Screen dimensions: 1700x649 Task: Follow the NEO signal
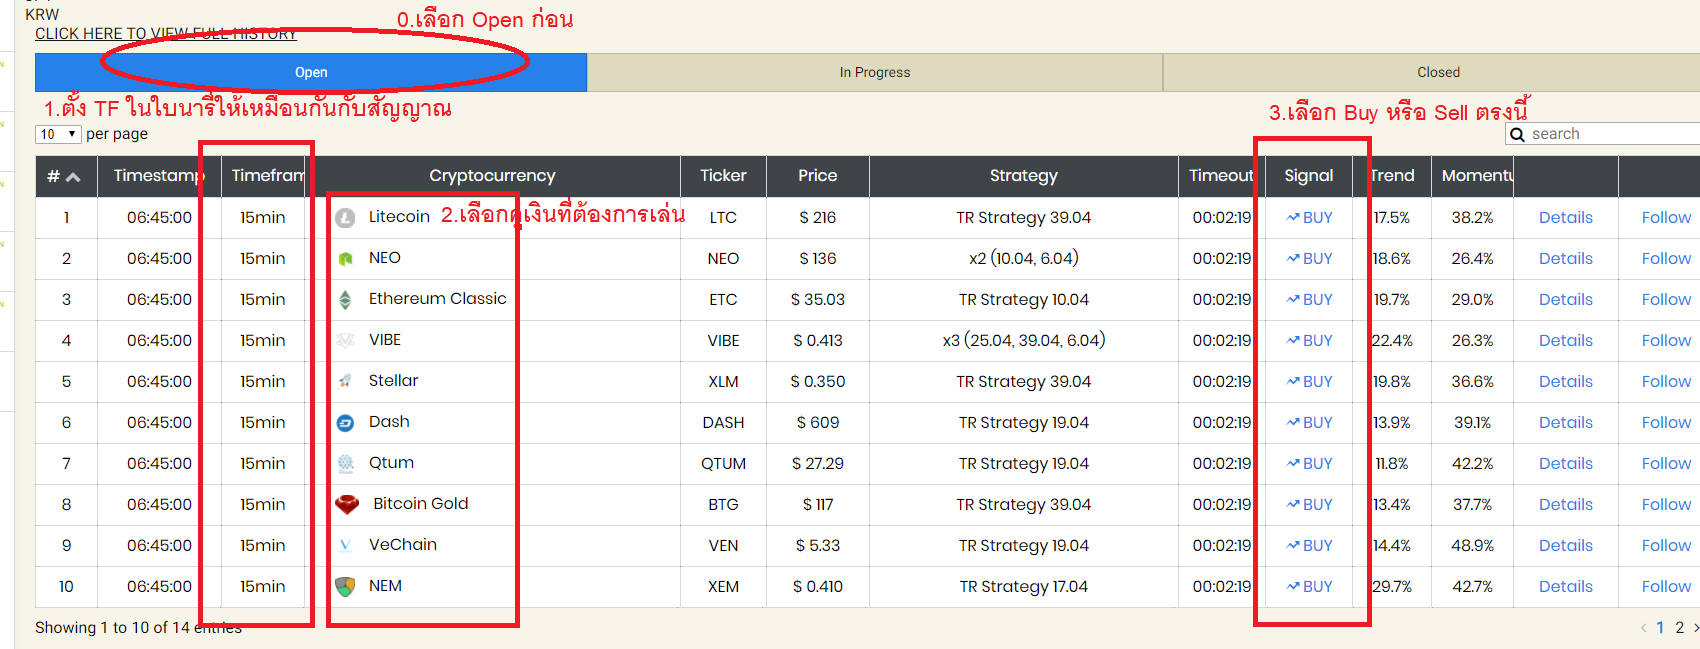[x=1666, y=258]
